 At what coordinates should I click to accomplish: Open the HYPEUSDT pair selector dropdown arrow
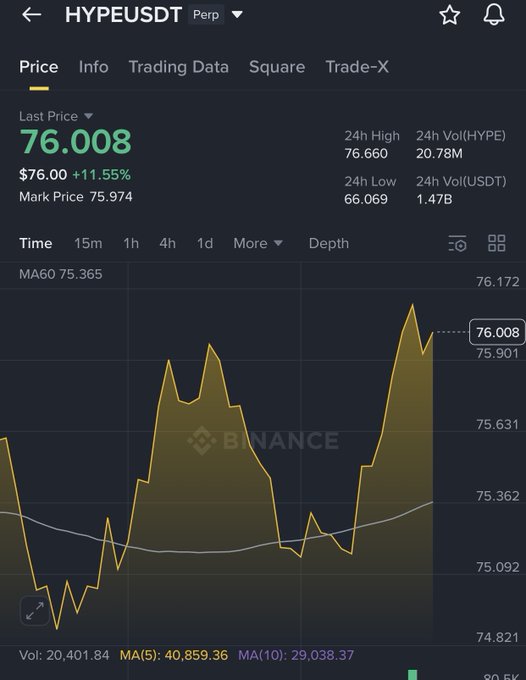coord(237,15)
